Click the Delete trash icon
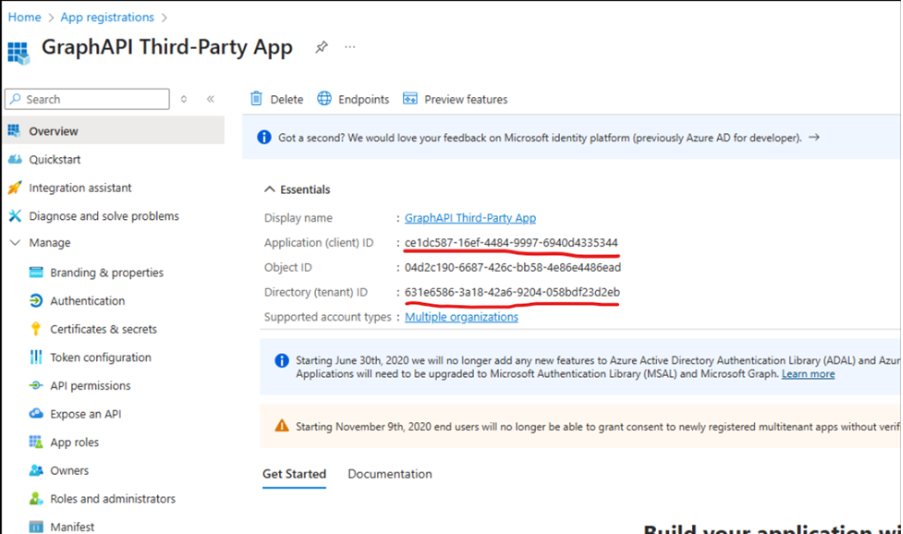Screen dimensions: 903x534 (257, 99)
